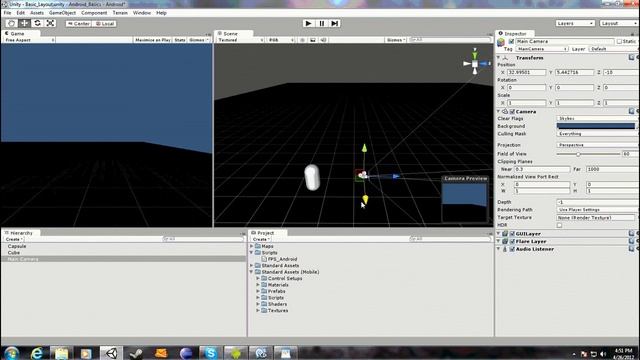Open the Project Create button
Image resolution: width=640 pixels, height=360 pixels.
point(261,239)
